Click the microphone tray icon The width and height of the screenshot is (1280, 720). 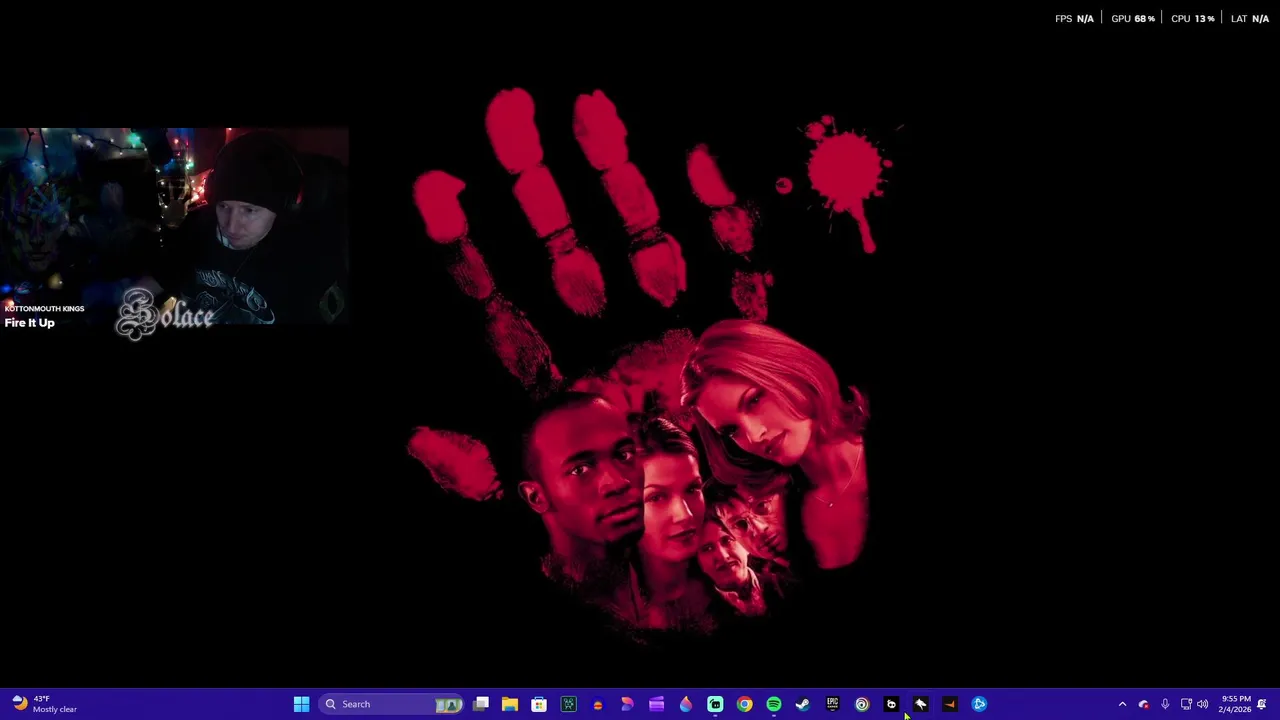click(x=1165, y=704)
